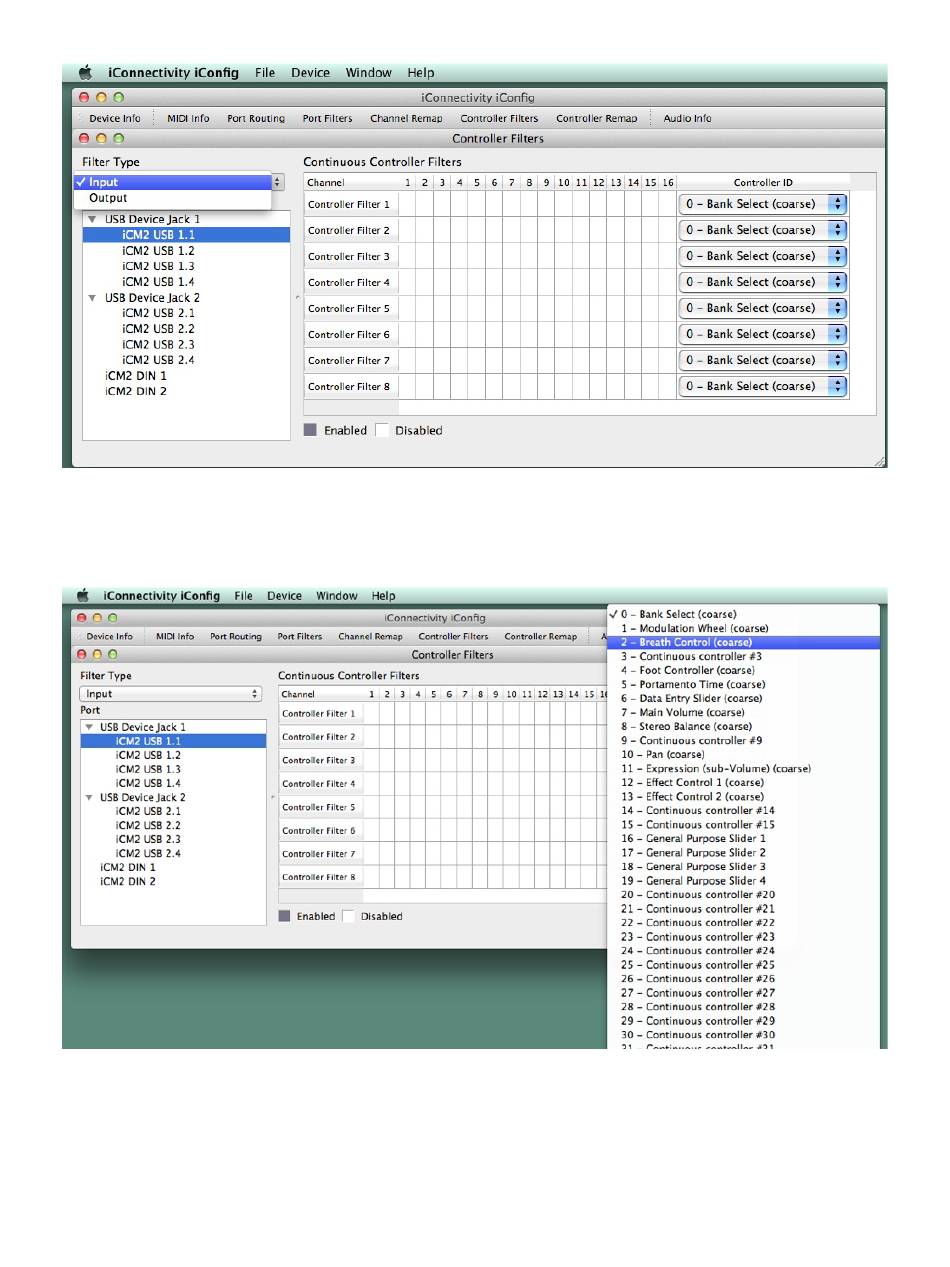The image size is (950, 1267).
Task: Select iCM2 USB 2.1 in the top screenshot
Action: [x=158, y=313]
